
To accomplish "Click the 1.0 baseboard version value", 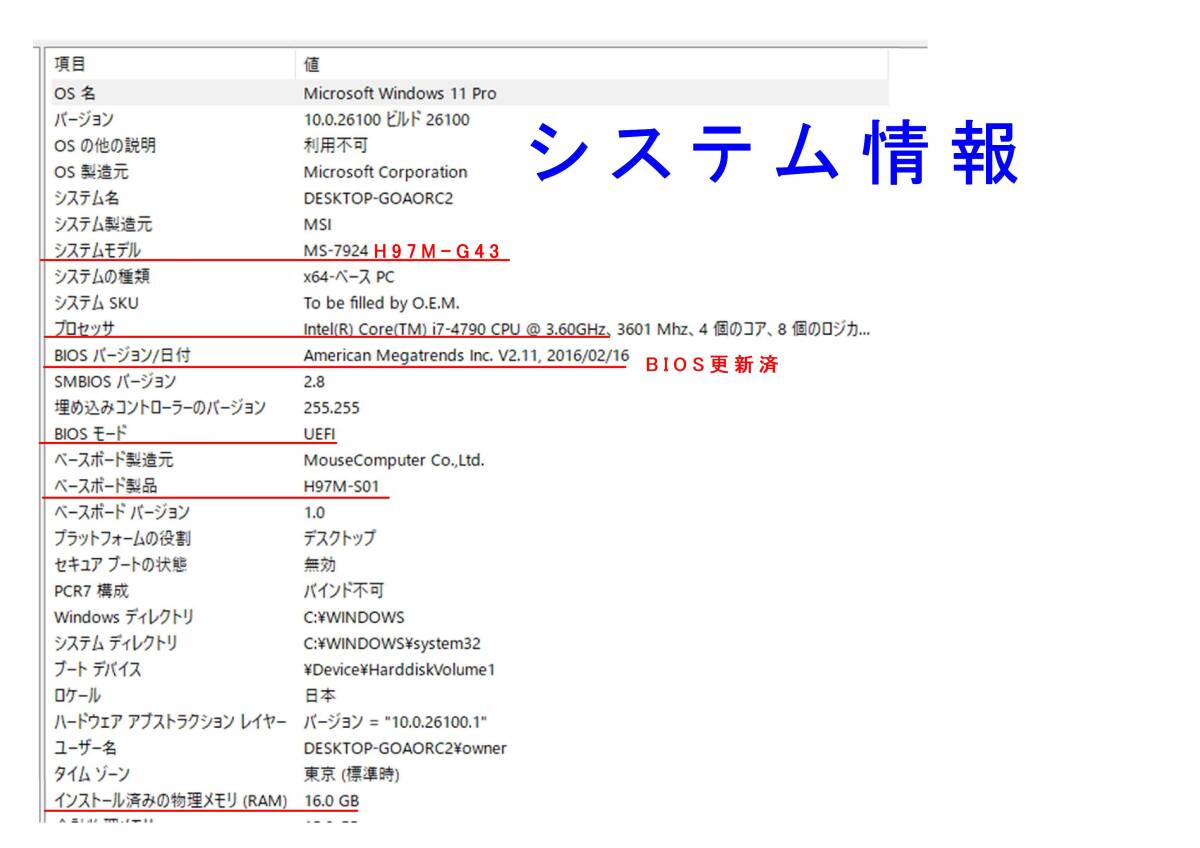I will pyautogui.click(x=314, y=512).
